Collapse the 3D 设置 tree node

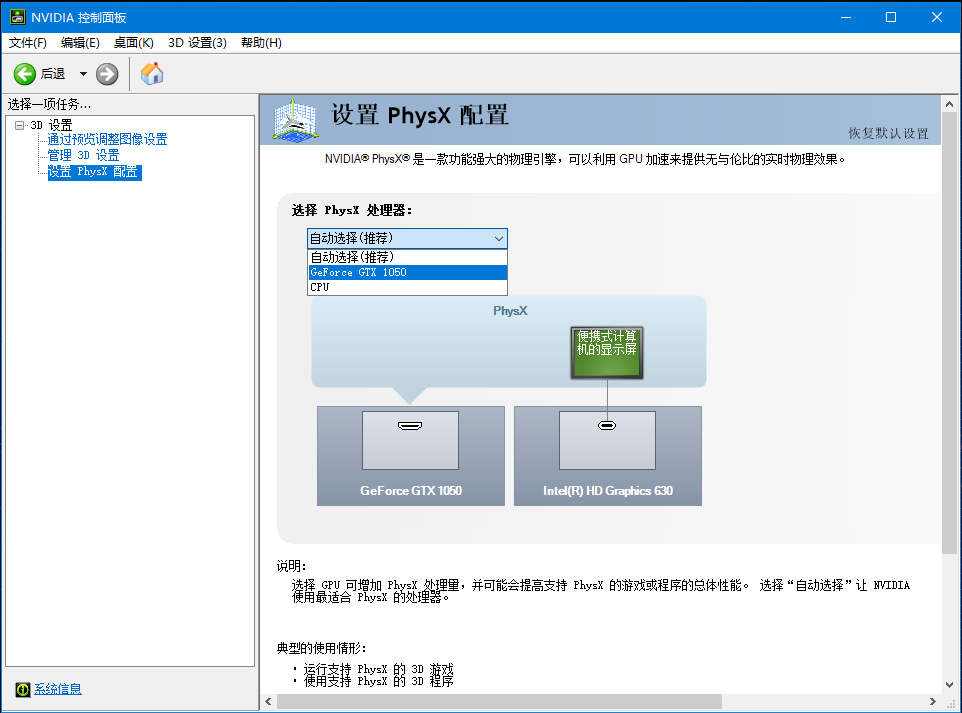coord(20,125)
